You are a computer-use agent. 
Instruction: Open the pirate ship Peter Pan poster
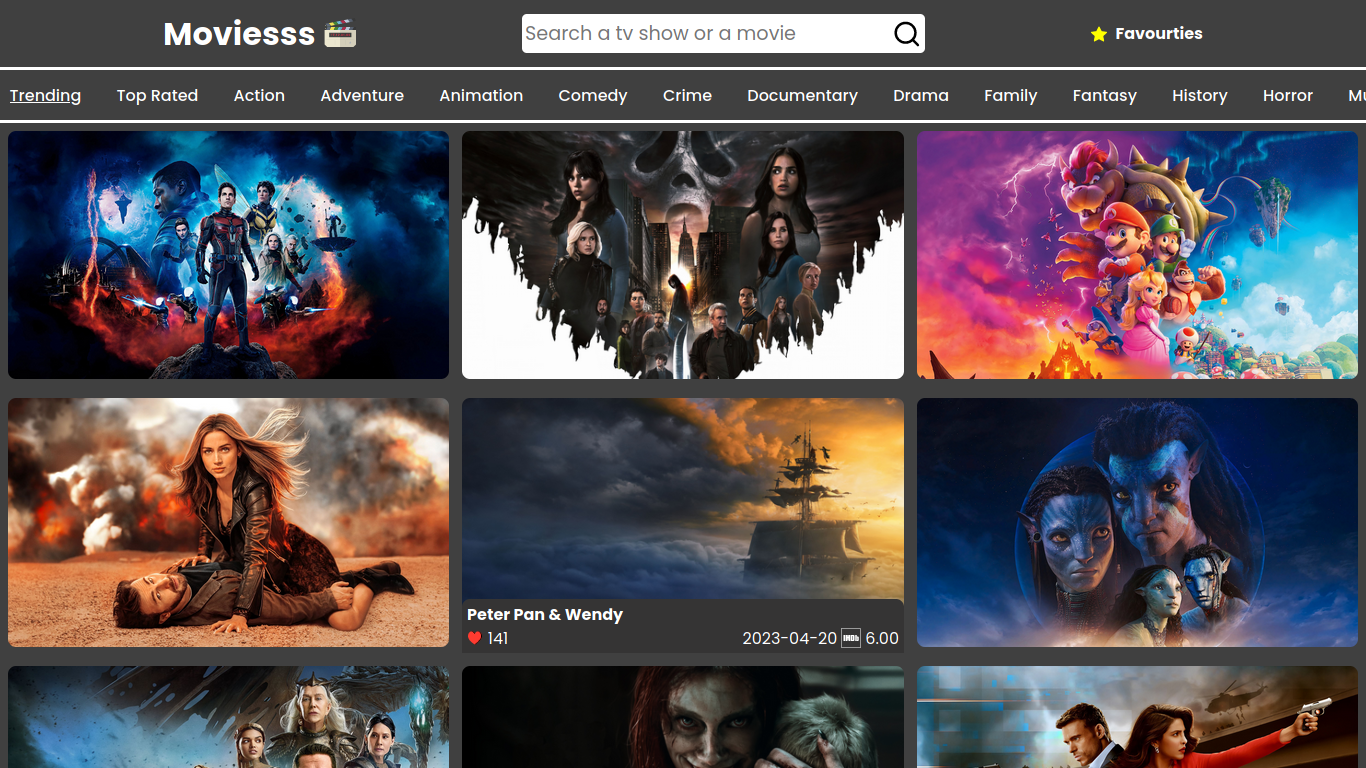point(683,499)
